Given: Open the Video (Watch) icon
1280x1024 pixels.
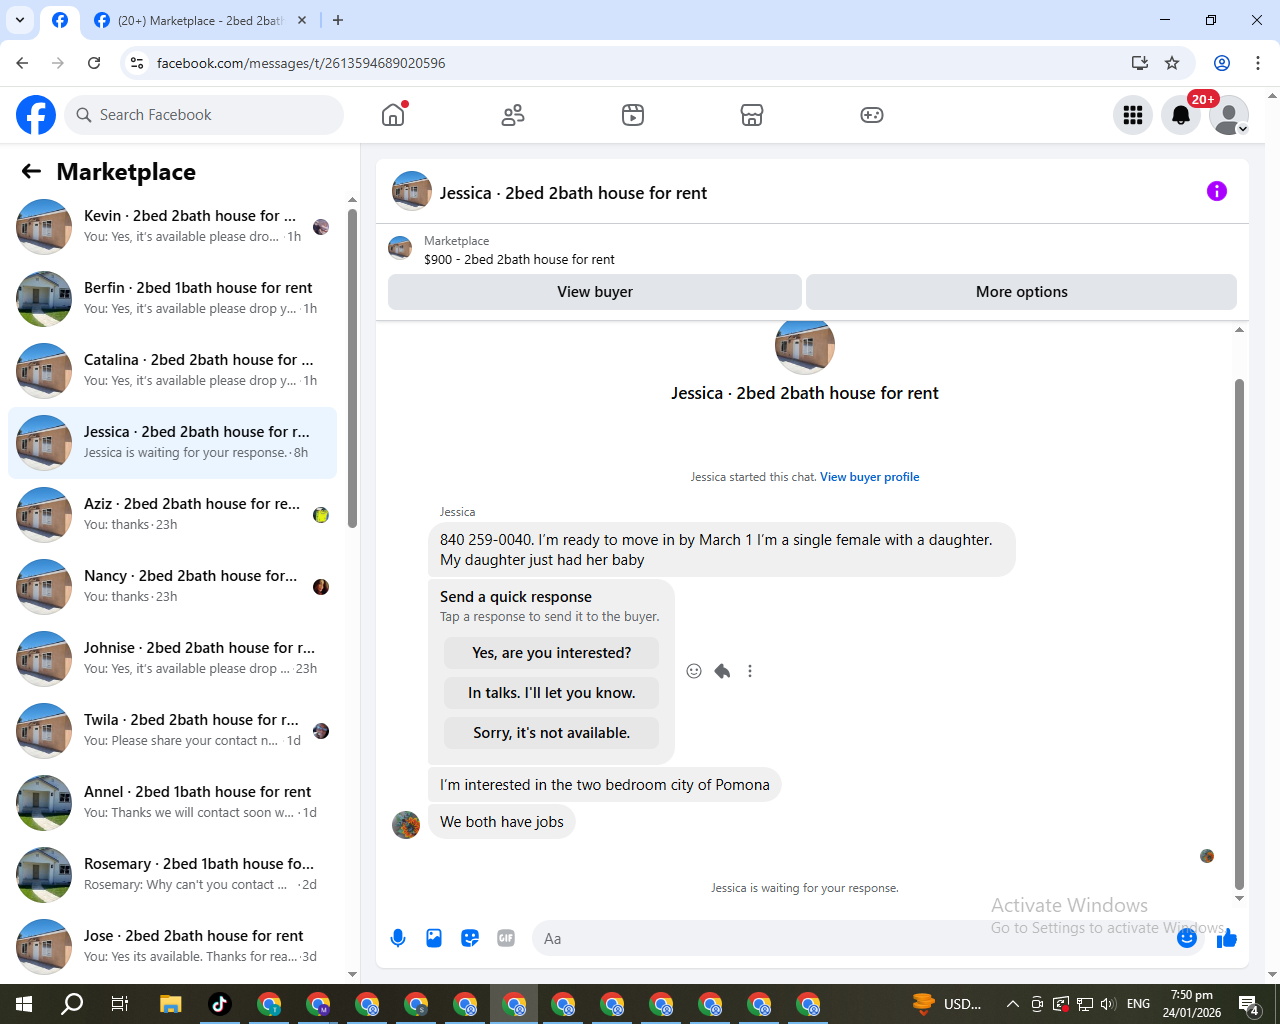Looking at the screenshot, I should 633,115.
